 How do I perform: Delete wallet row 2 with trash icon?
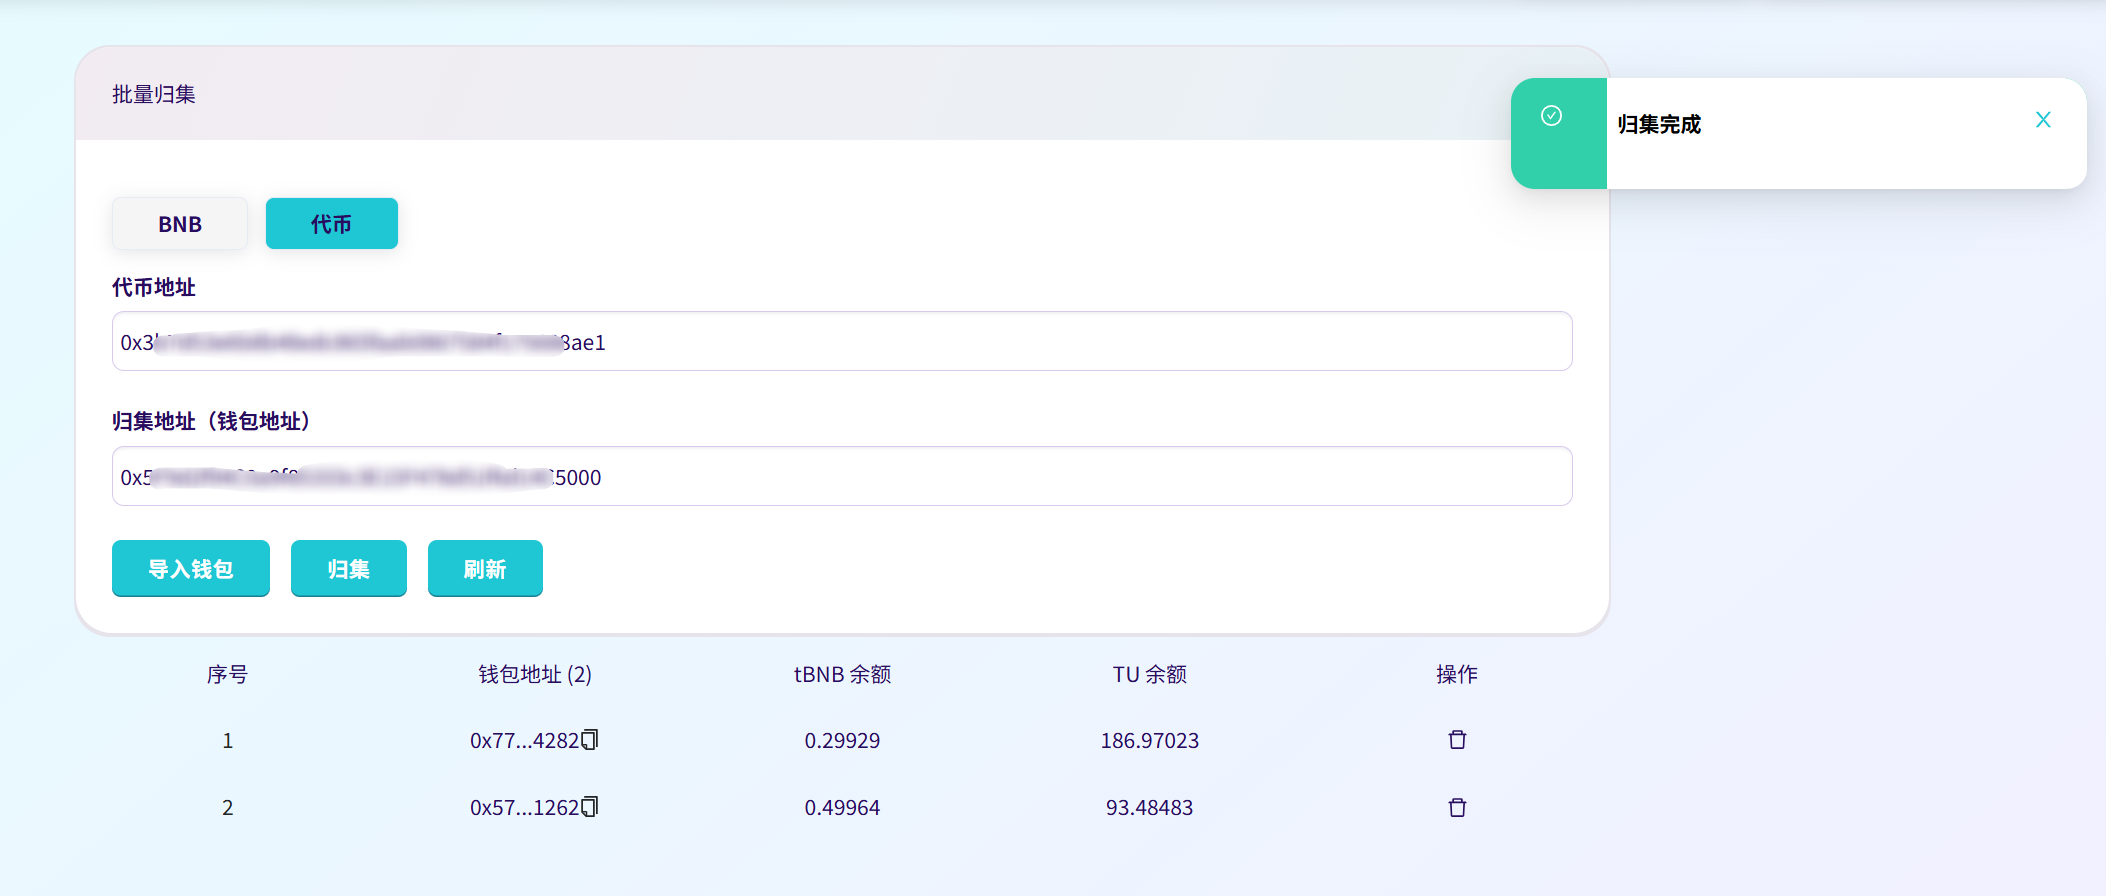(x=1457, y=807)
